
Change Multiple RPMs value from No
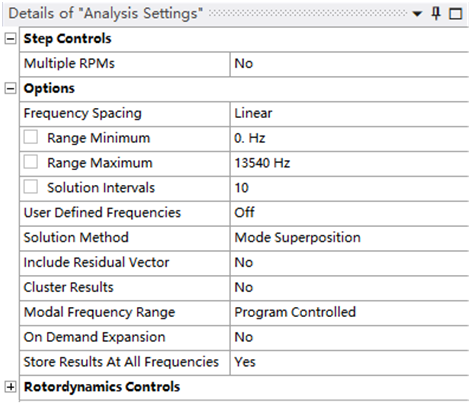(349, 64)
